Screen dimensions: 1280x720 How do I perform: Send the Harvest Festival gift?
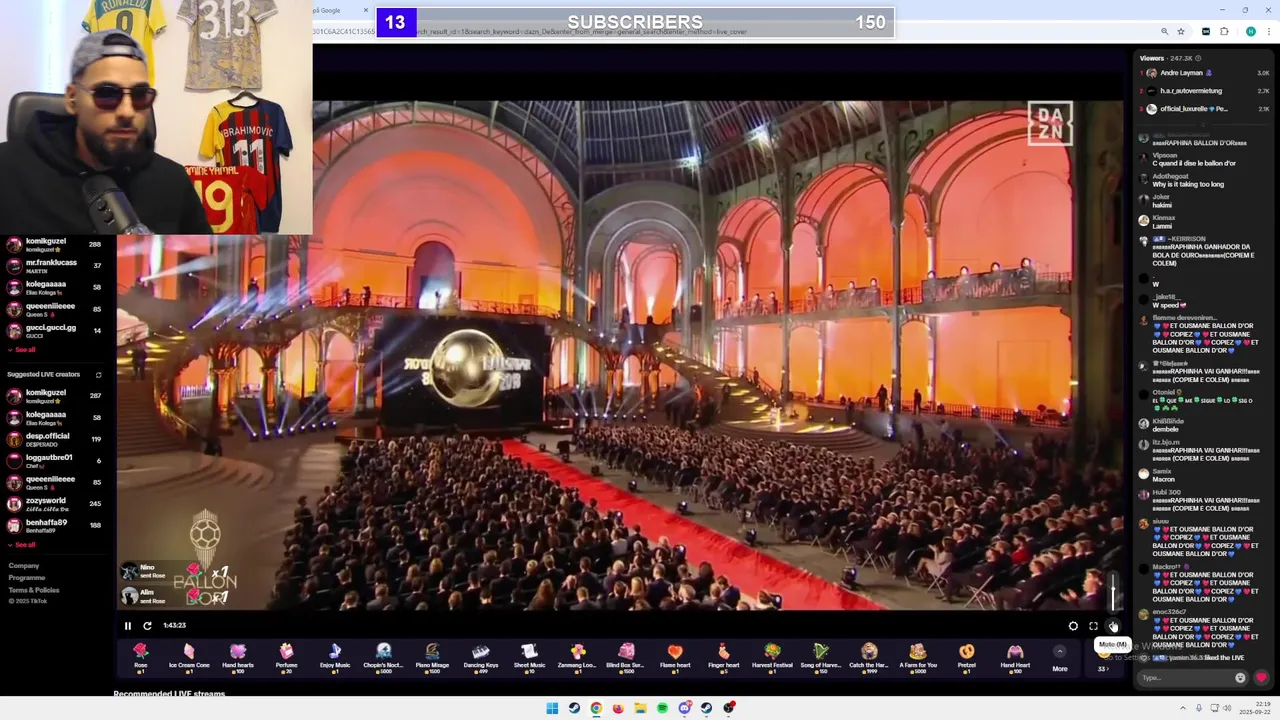772,656
